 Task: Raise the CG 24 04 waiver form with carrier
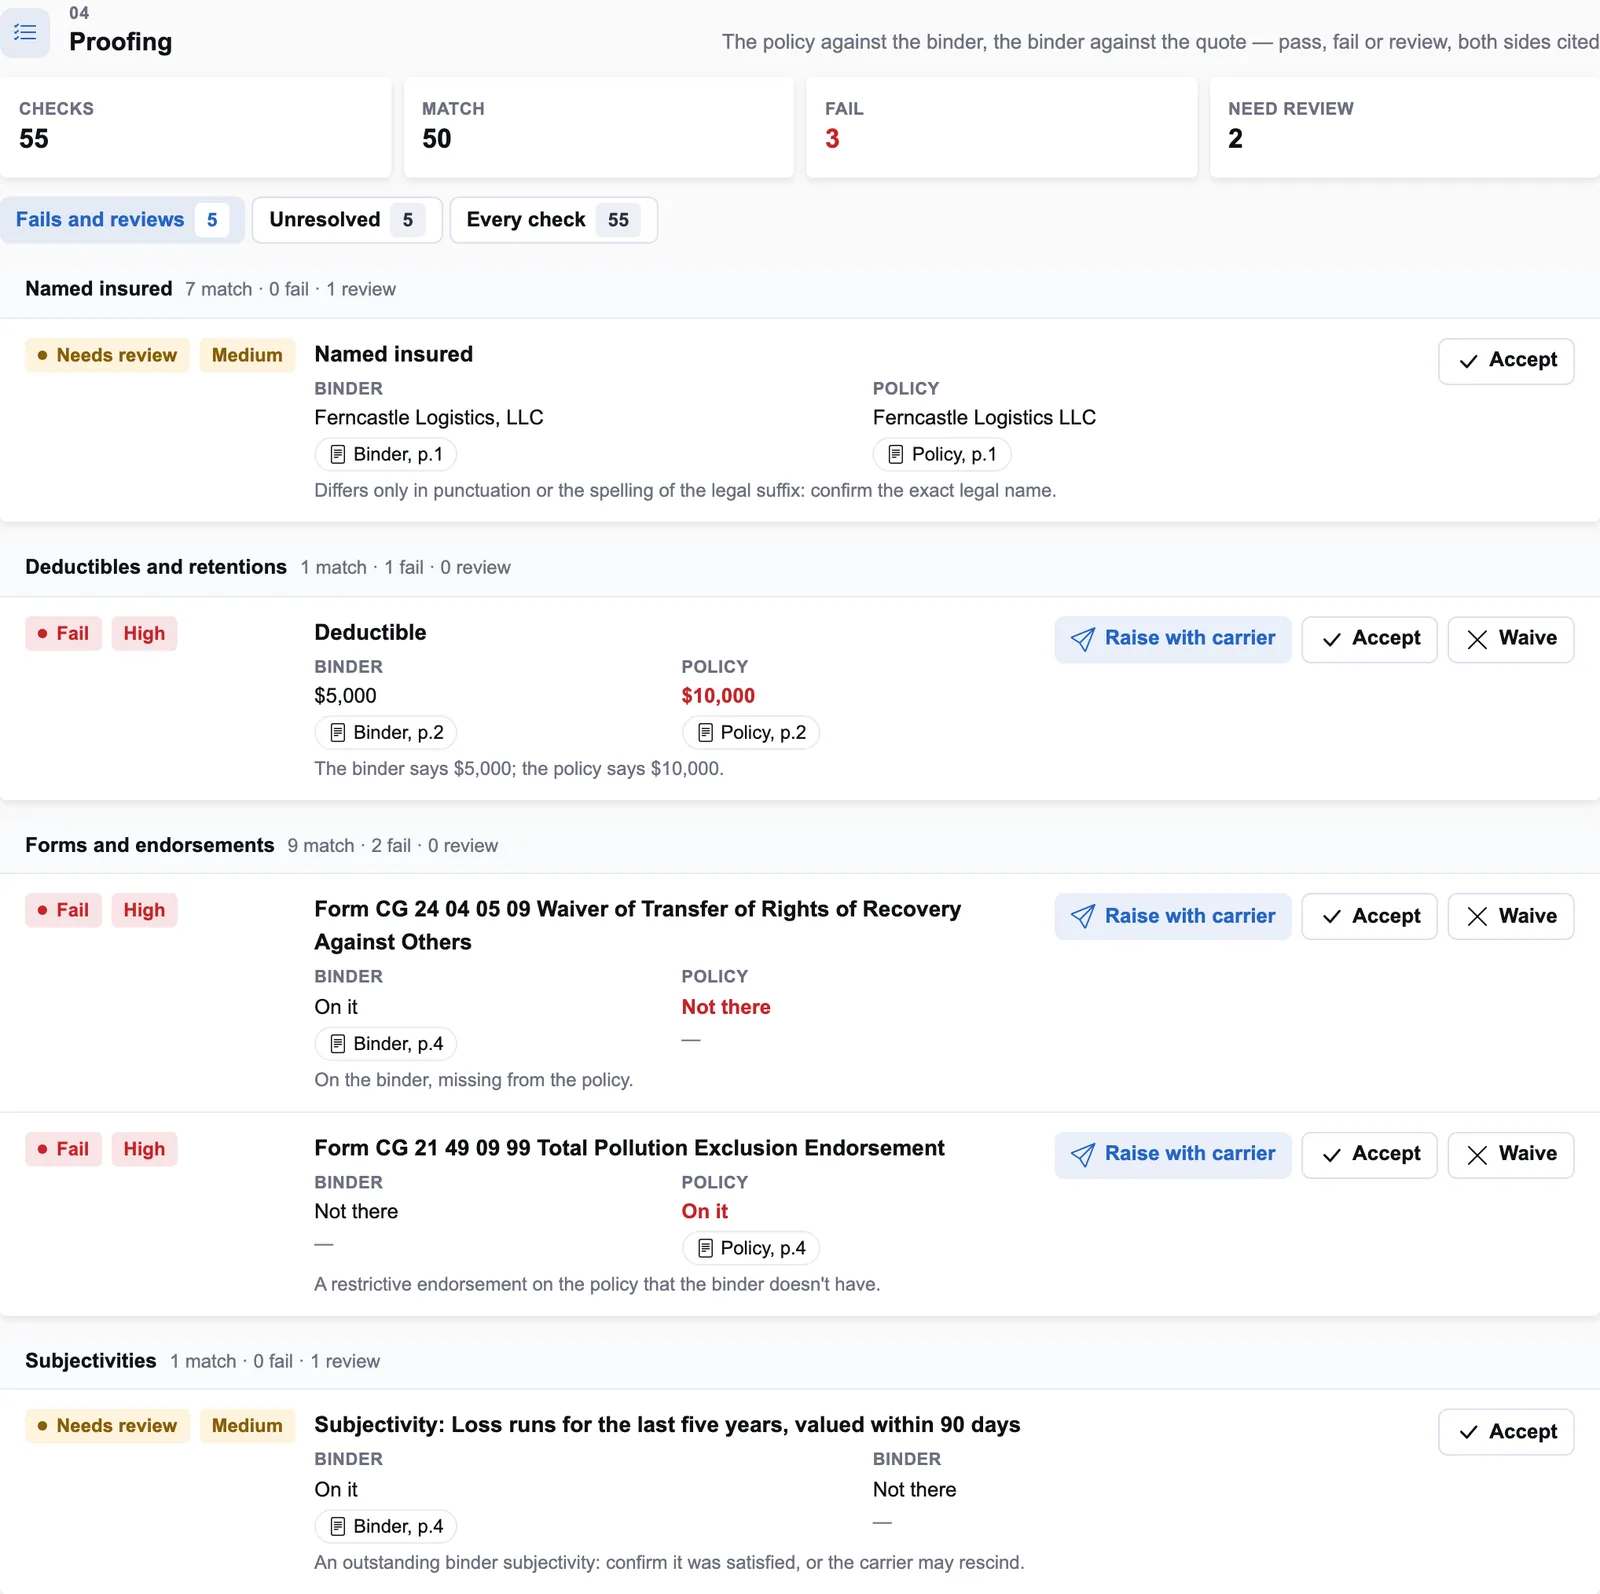[x=1173, y=916]
